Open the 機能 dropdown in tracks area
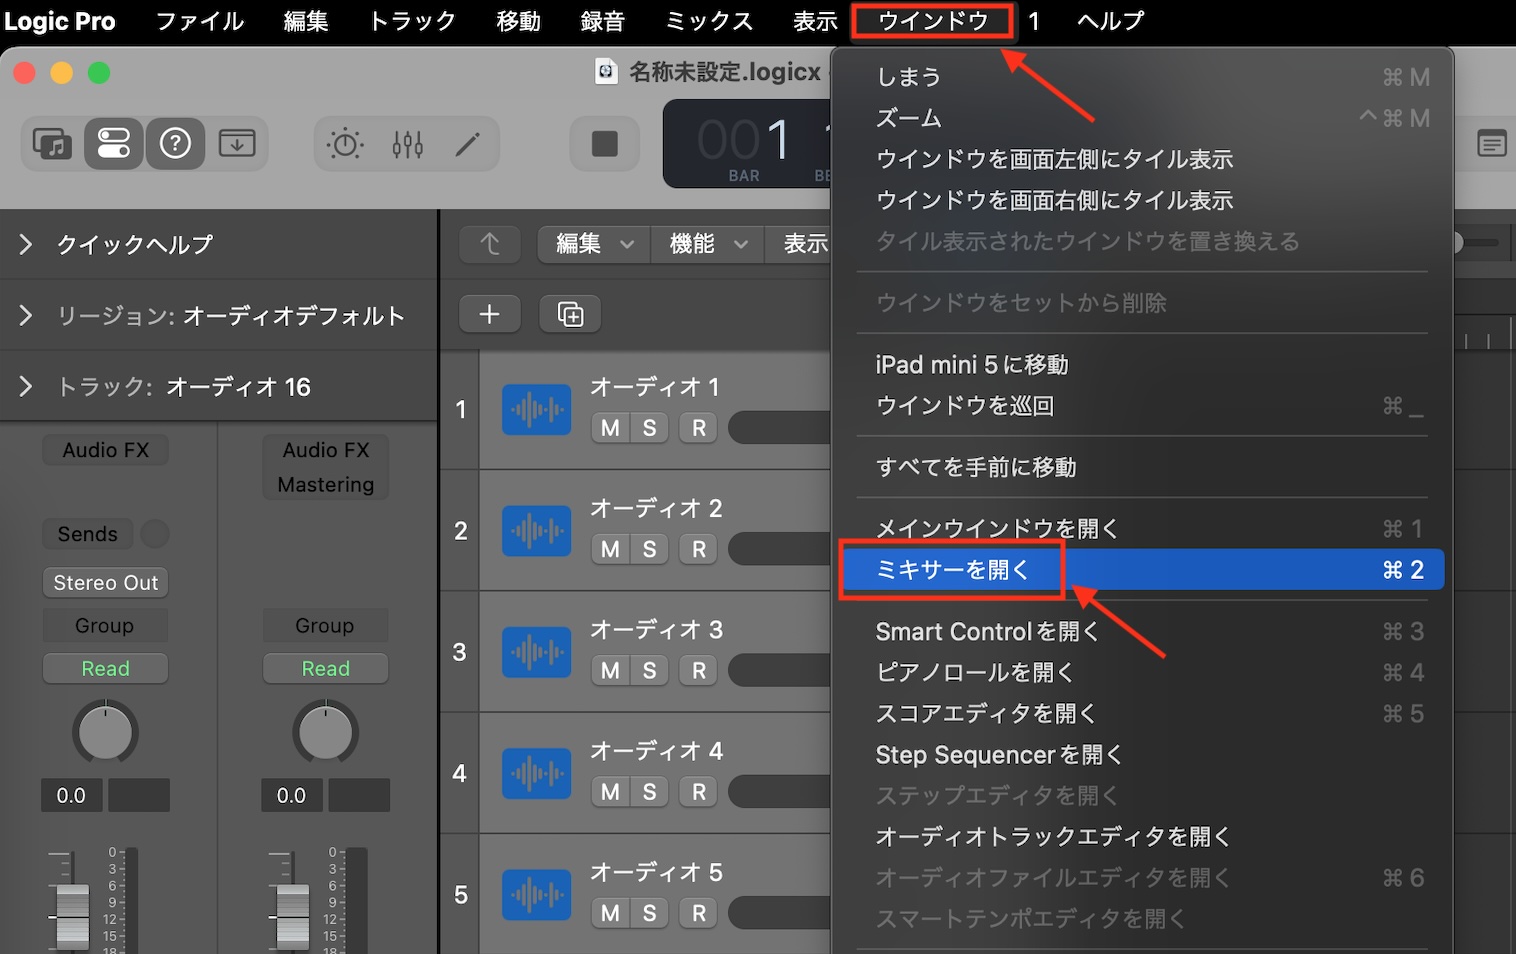Viewport: 1516px width, 954px height. [x=708, y=244]
